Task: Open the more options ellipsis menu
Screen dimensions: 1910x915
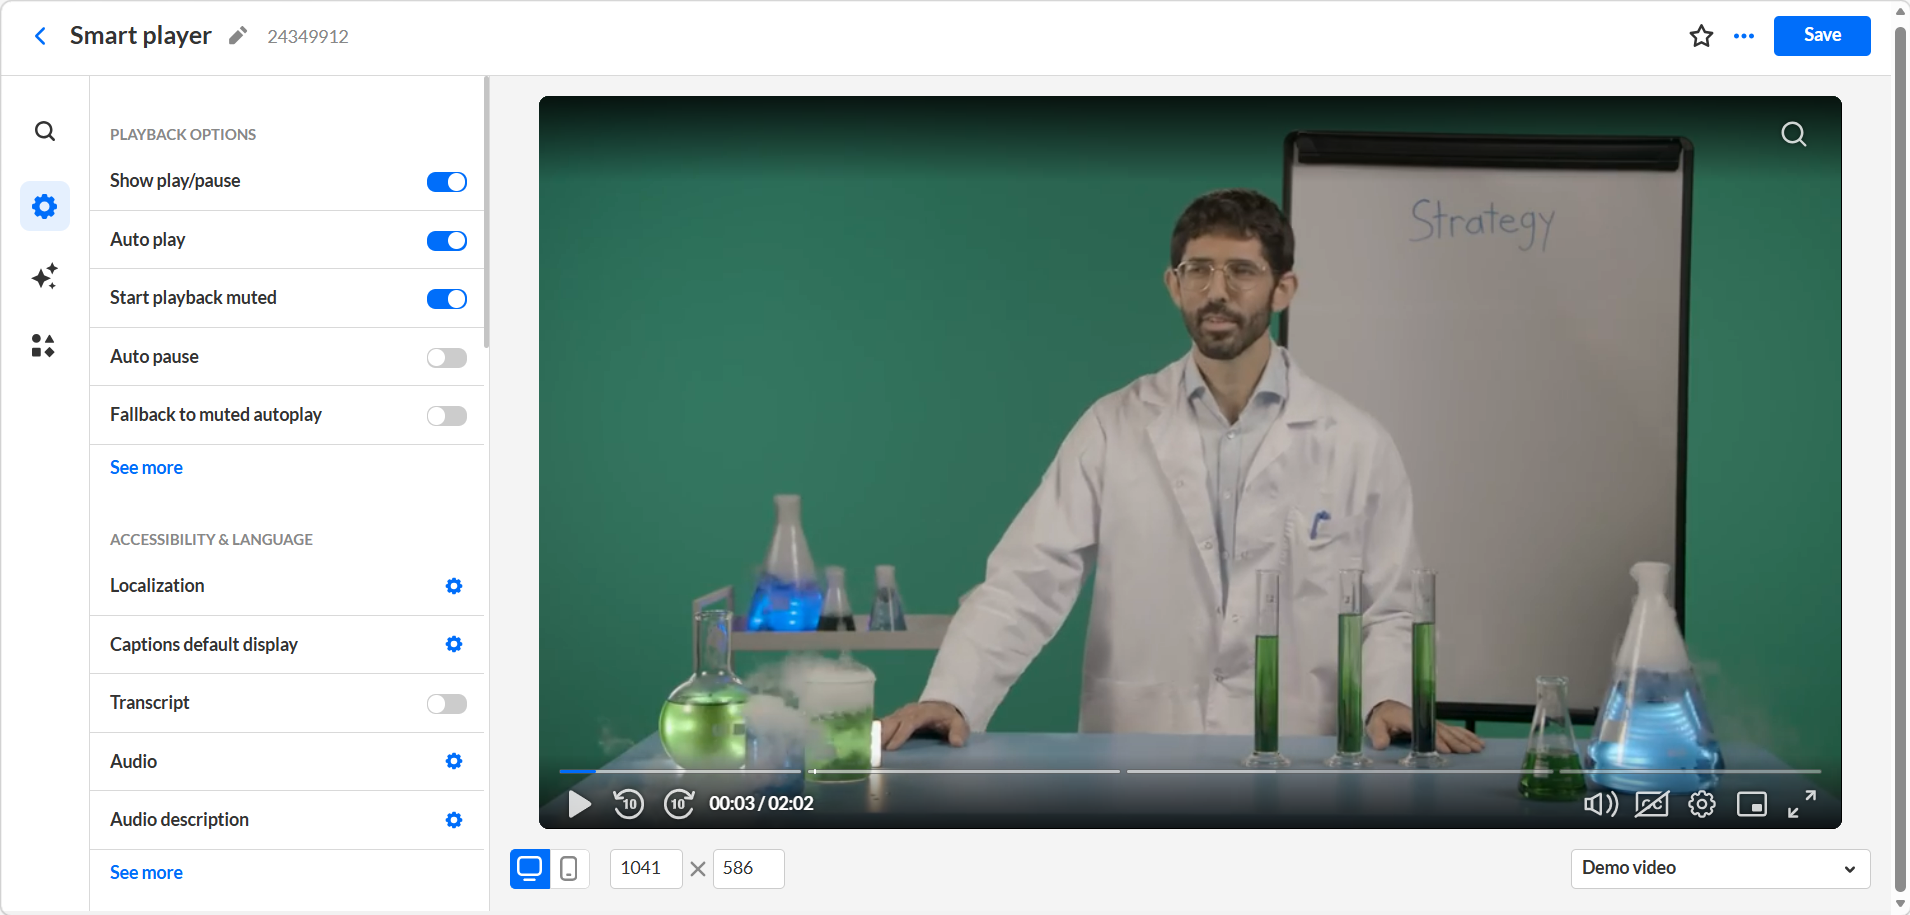Action: 1744,36
